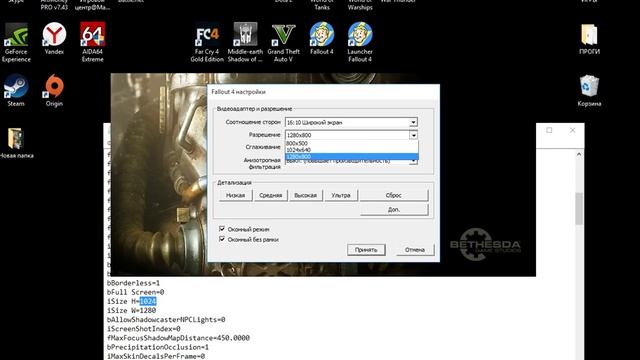Open advanced settings with Доп. button
Screen dimensions: 640x360
click(x=394, y=209)
